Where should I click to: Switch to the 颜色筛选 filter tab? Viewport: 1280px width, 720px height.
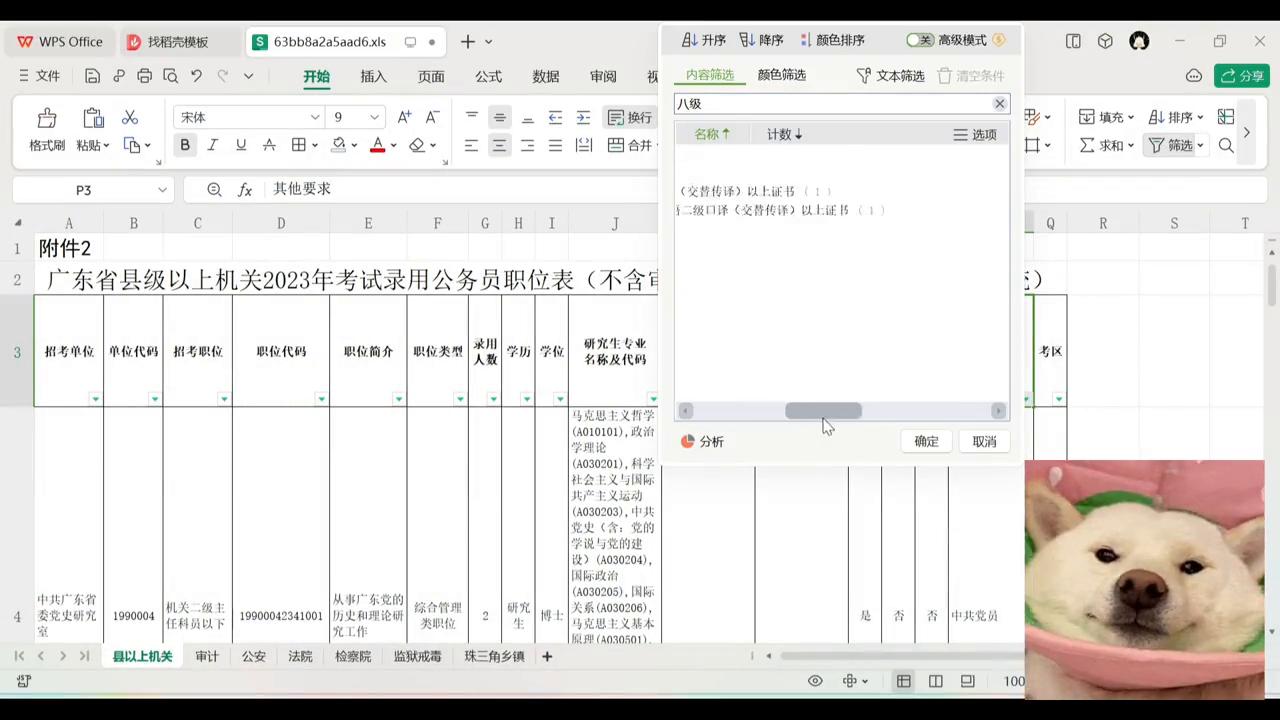(781, 74)
